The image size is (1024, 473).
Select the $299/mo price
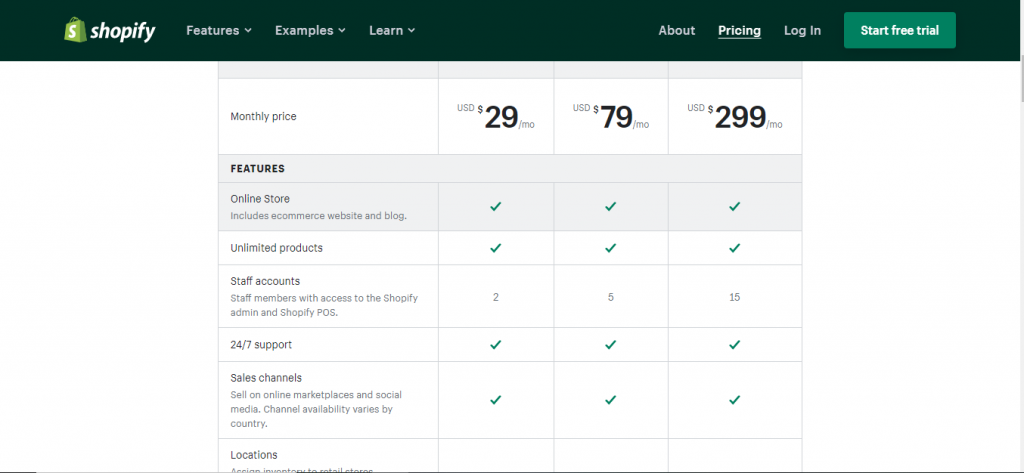[x=735, y=117]
